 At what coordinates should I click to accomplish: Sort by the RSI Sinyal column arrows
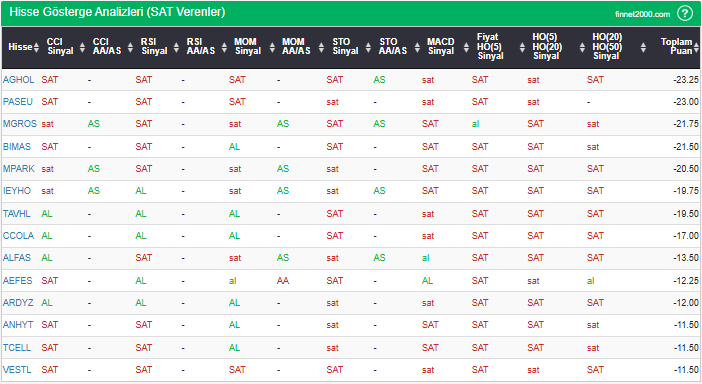pos(176,47)
